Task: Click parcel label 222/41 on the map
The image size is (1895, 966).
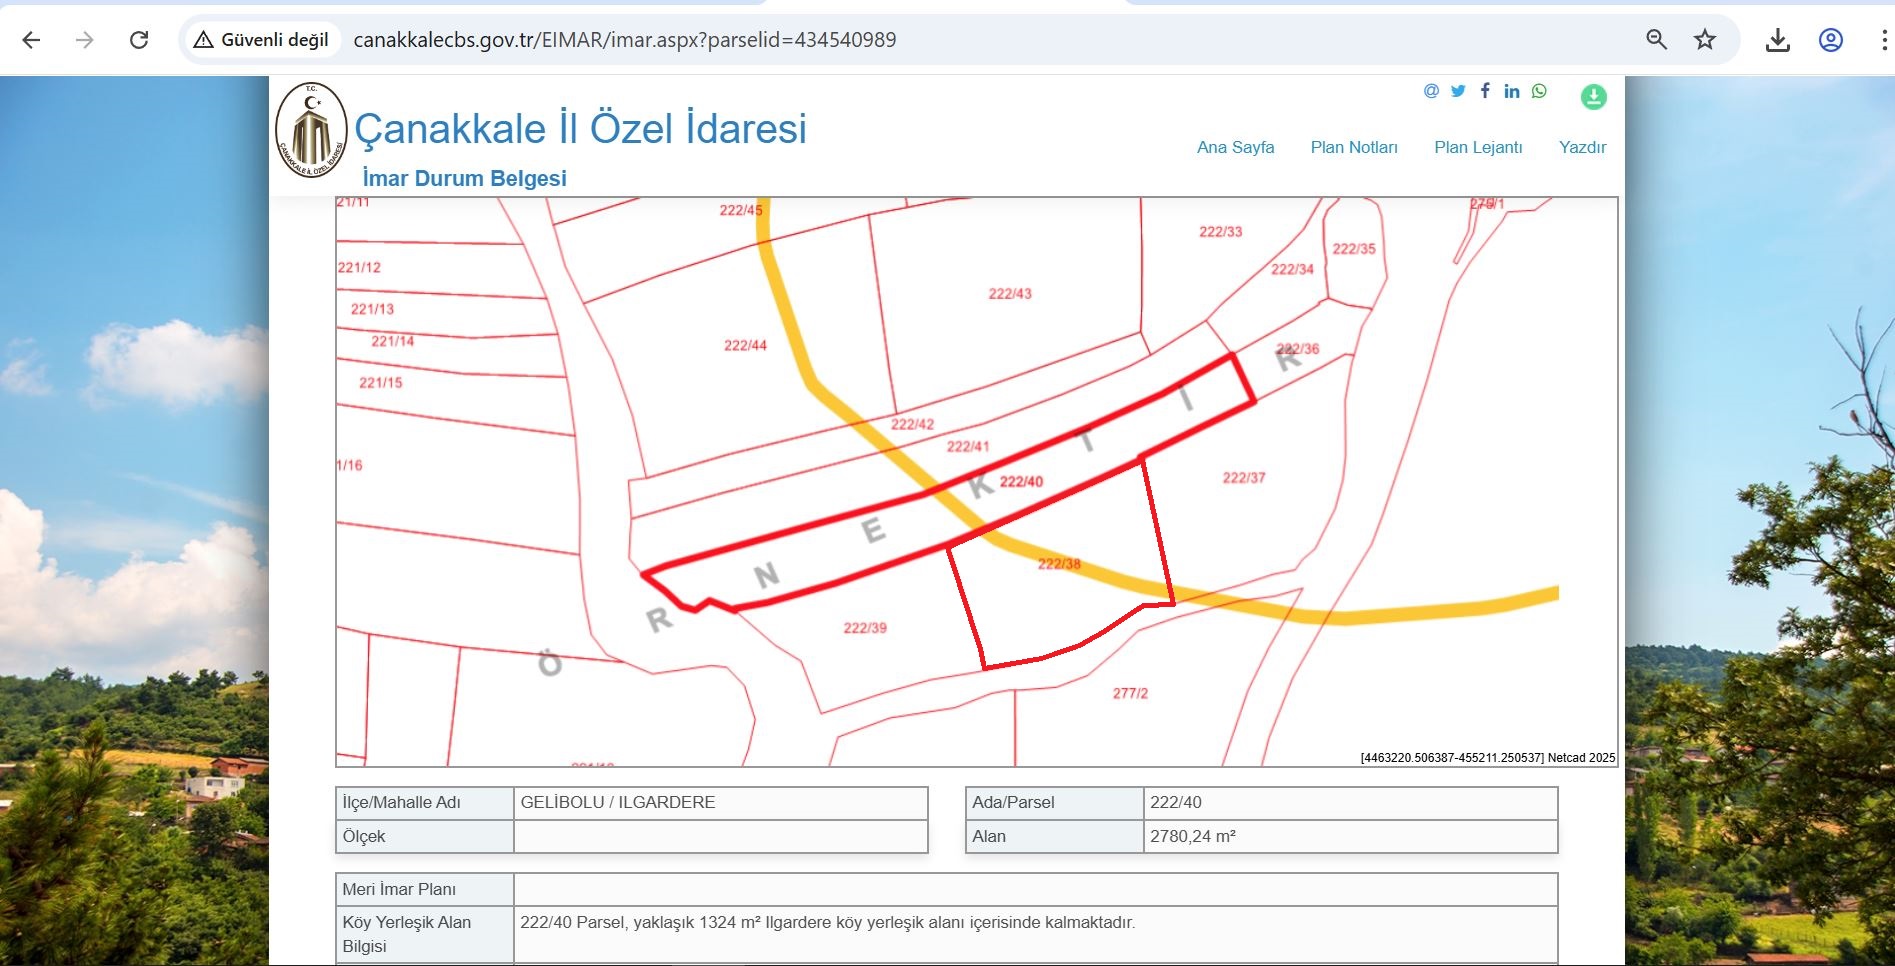Action: click(x=968, y=447)
